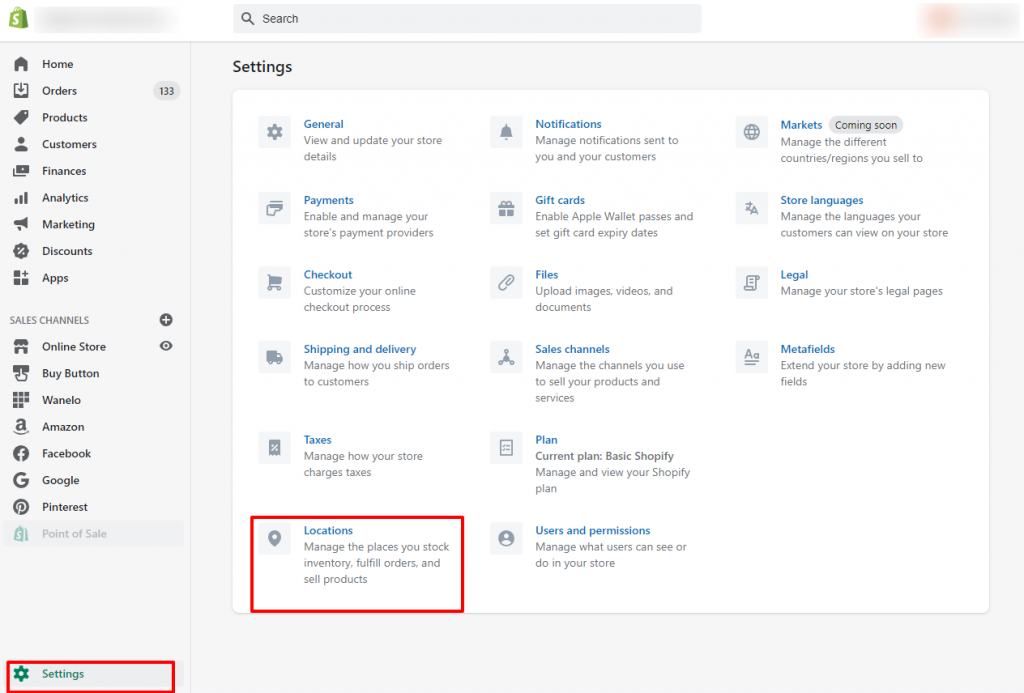The width and height of the screenshot is (1024, 693).
Task: Select the Home icon in the sidebar
Action: coord(22,63)
